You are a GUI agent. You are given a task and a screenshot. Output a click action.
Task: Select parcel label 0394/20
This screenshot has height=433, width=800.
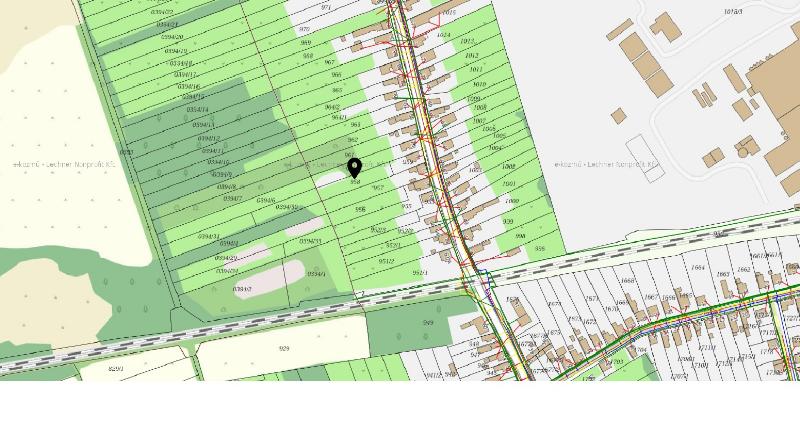click(172, 37)
